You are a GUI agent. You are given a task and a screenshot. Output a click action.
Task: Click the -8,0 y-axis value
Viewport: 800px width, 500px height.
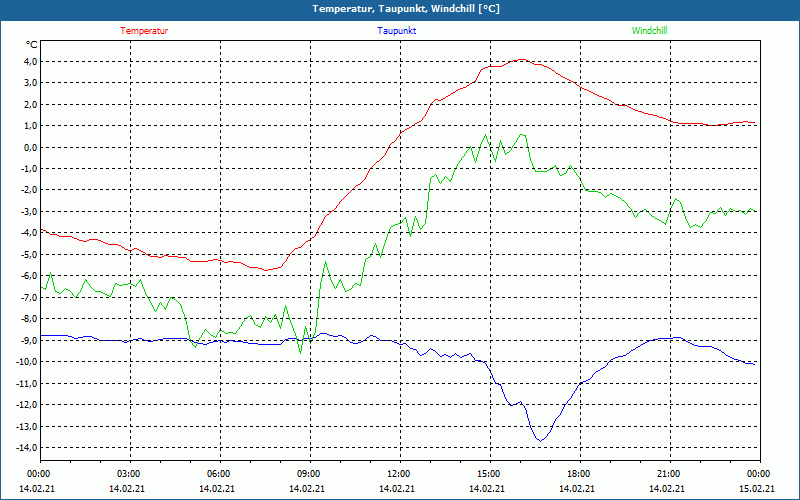tap(29, 318)
